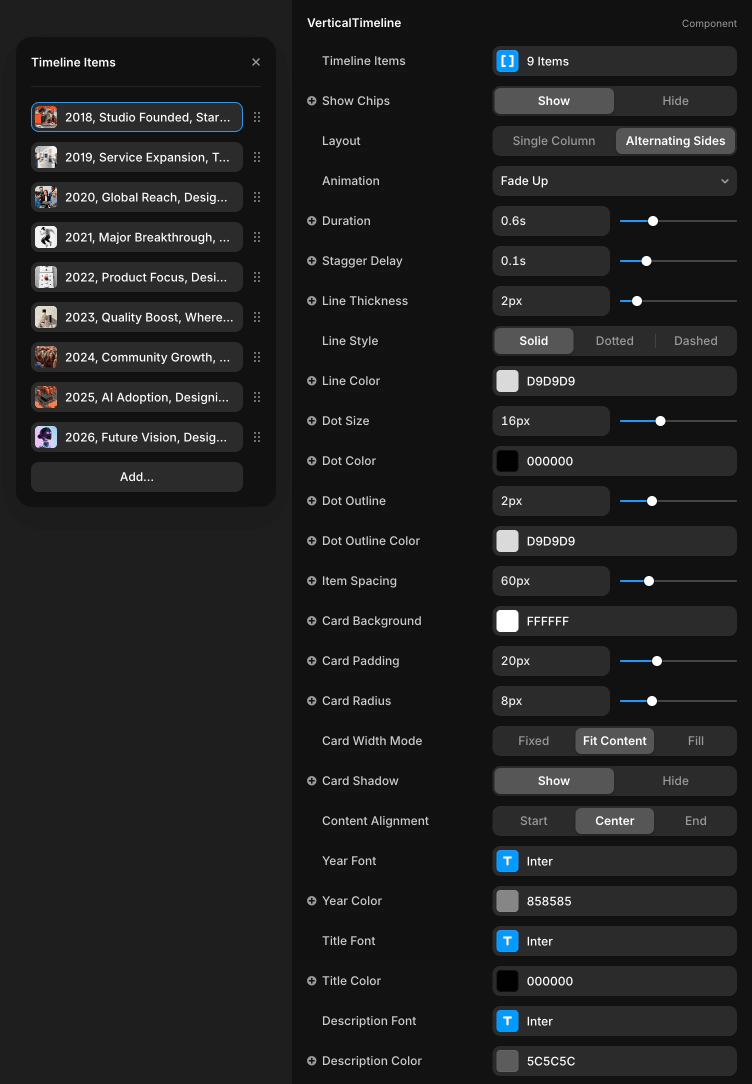Click the drag handle for 2025 AI Adoption item

[x=257, y=397]
